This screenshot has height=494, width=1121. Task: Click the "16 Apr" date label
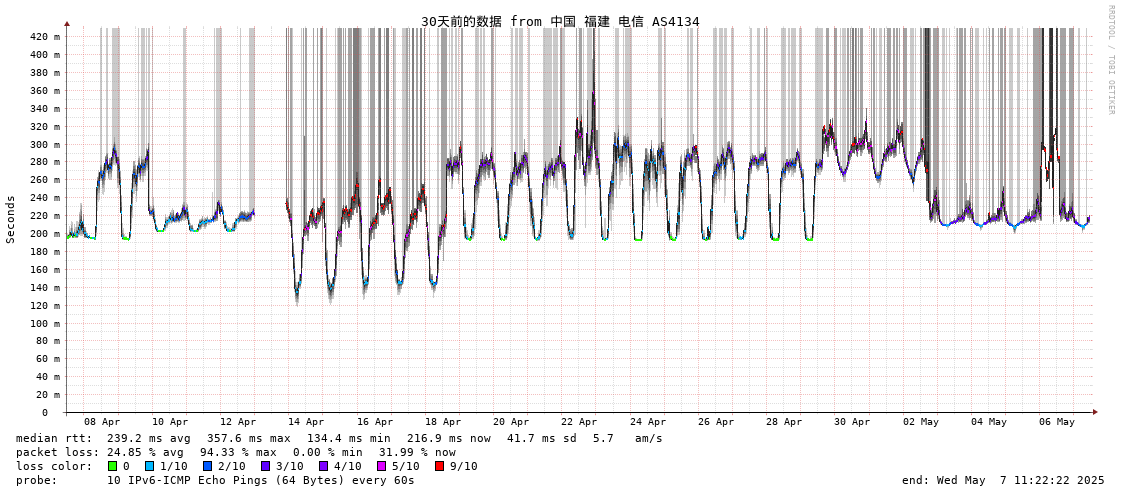pyautogui.click(x=375, y=422)
